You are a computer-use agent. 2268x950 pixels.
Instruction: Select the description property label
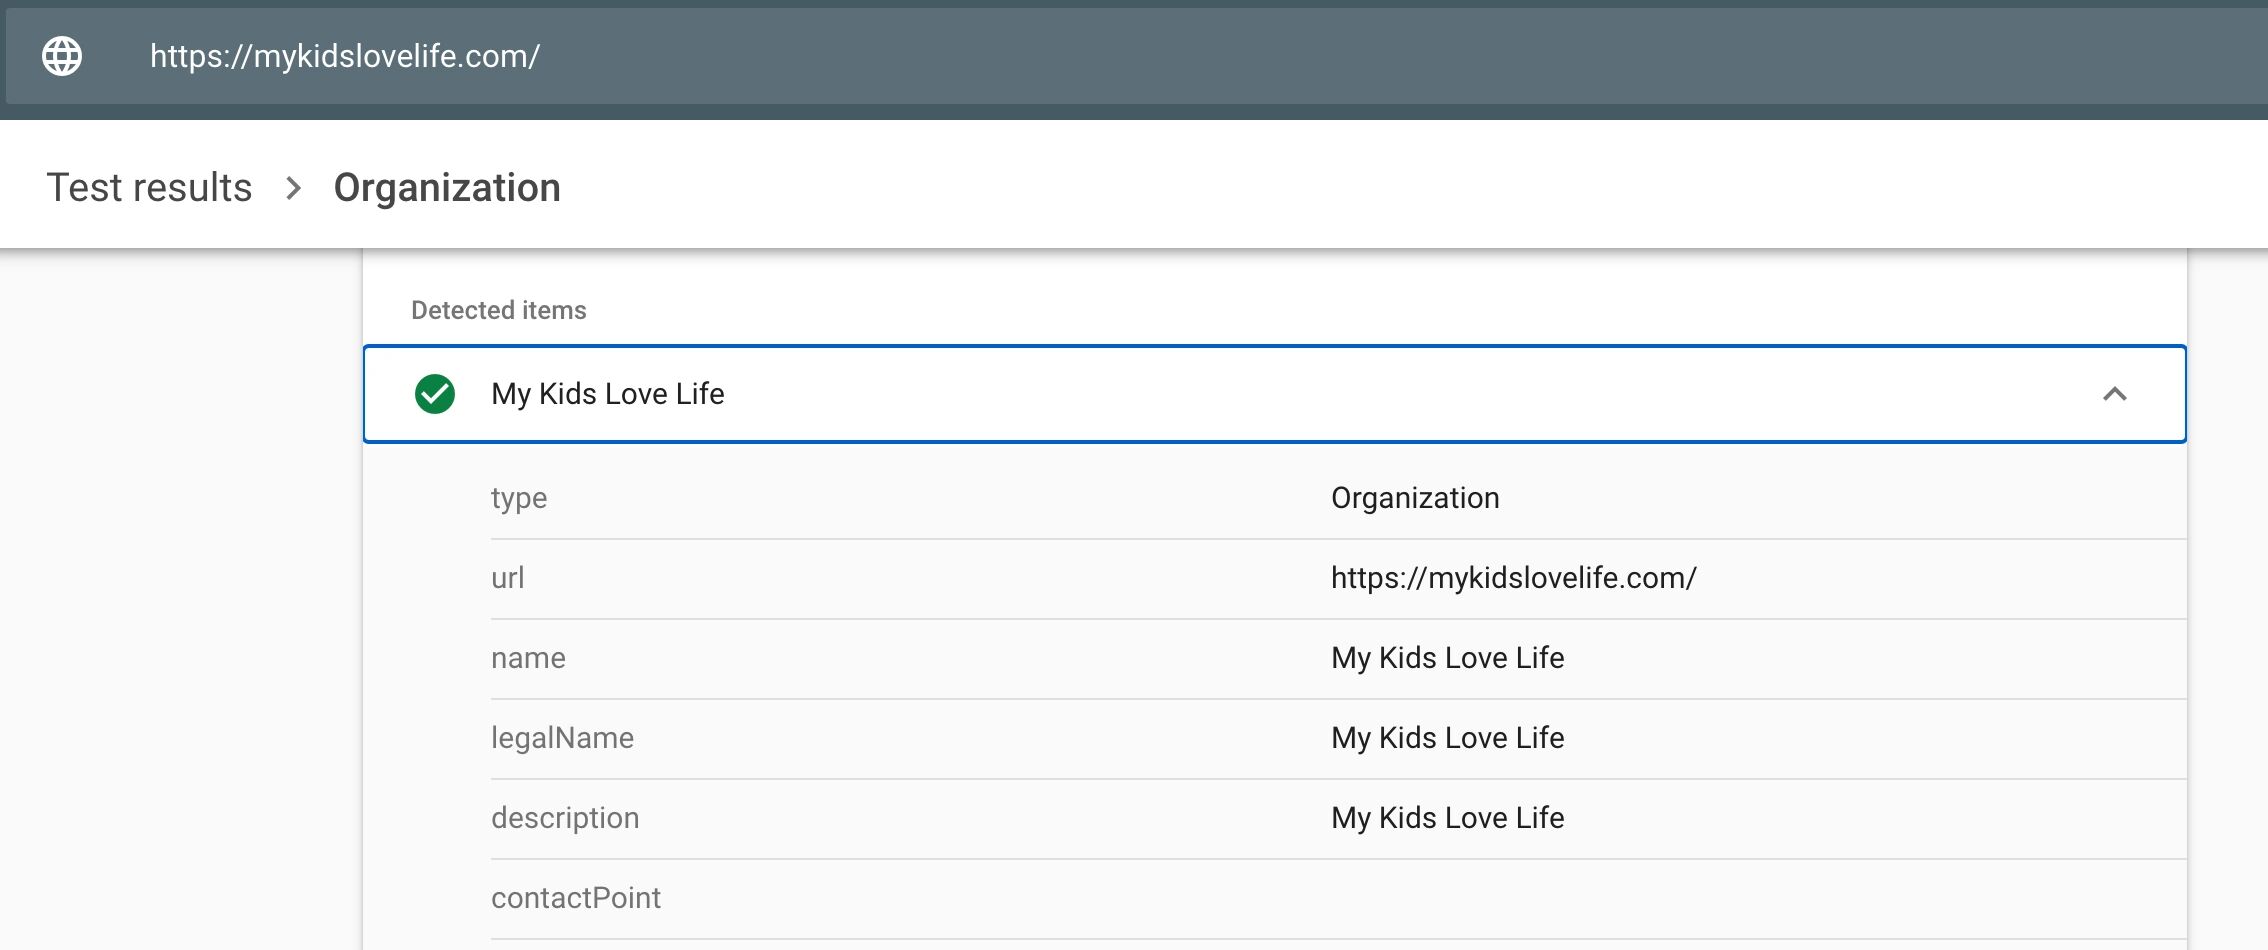(x=565, y=818)
